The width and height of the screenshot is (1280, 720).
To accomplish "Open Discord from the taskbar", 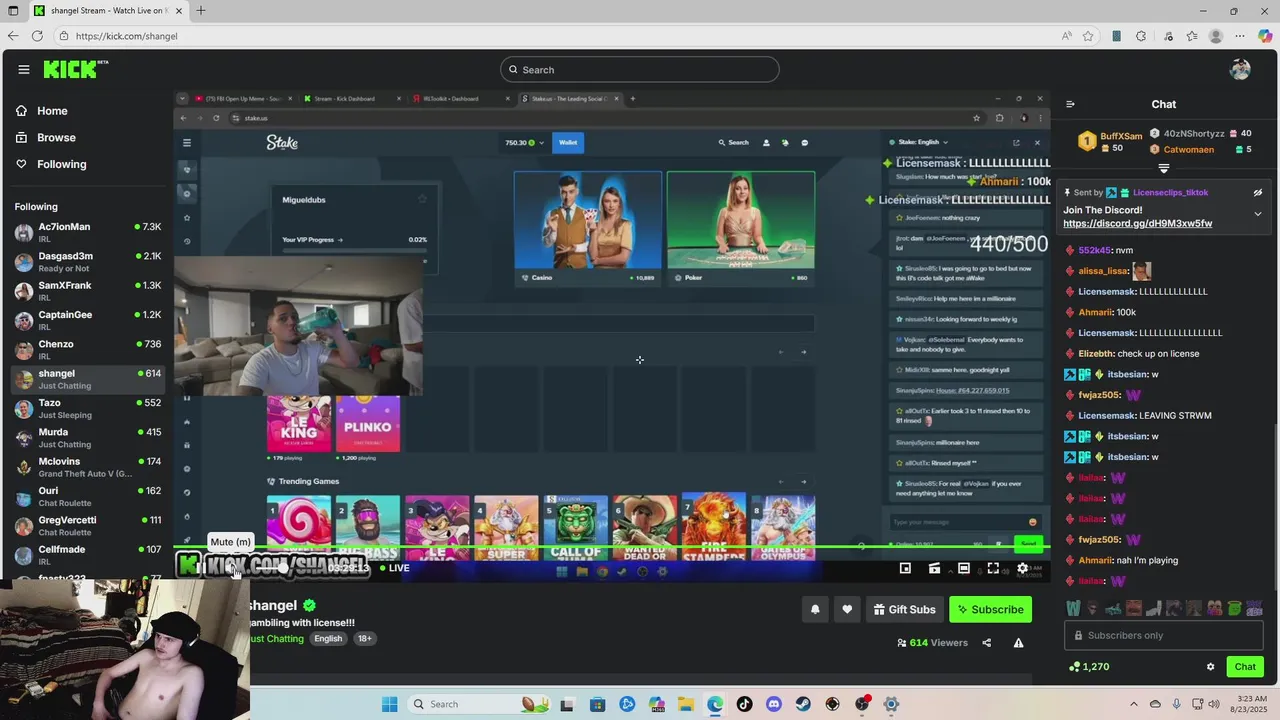I will pos(773,704).
